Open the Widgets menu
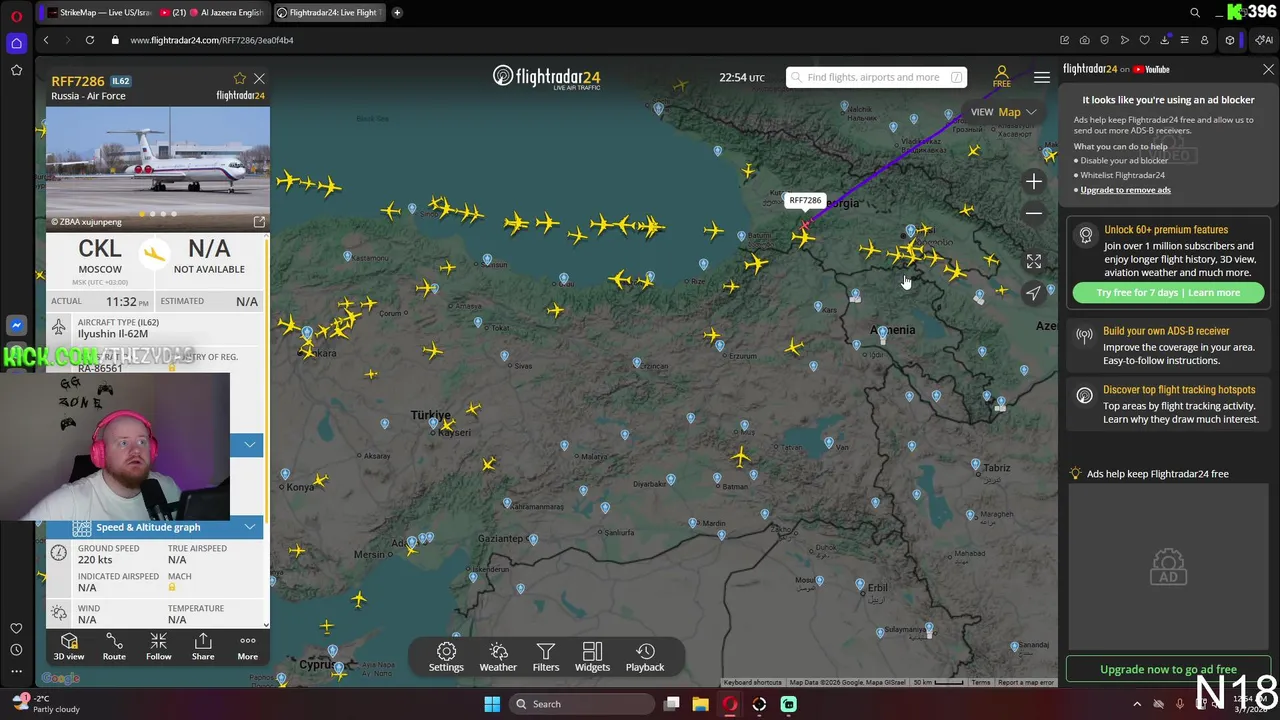The image size is (1280, 720). (592, 657)
